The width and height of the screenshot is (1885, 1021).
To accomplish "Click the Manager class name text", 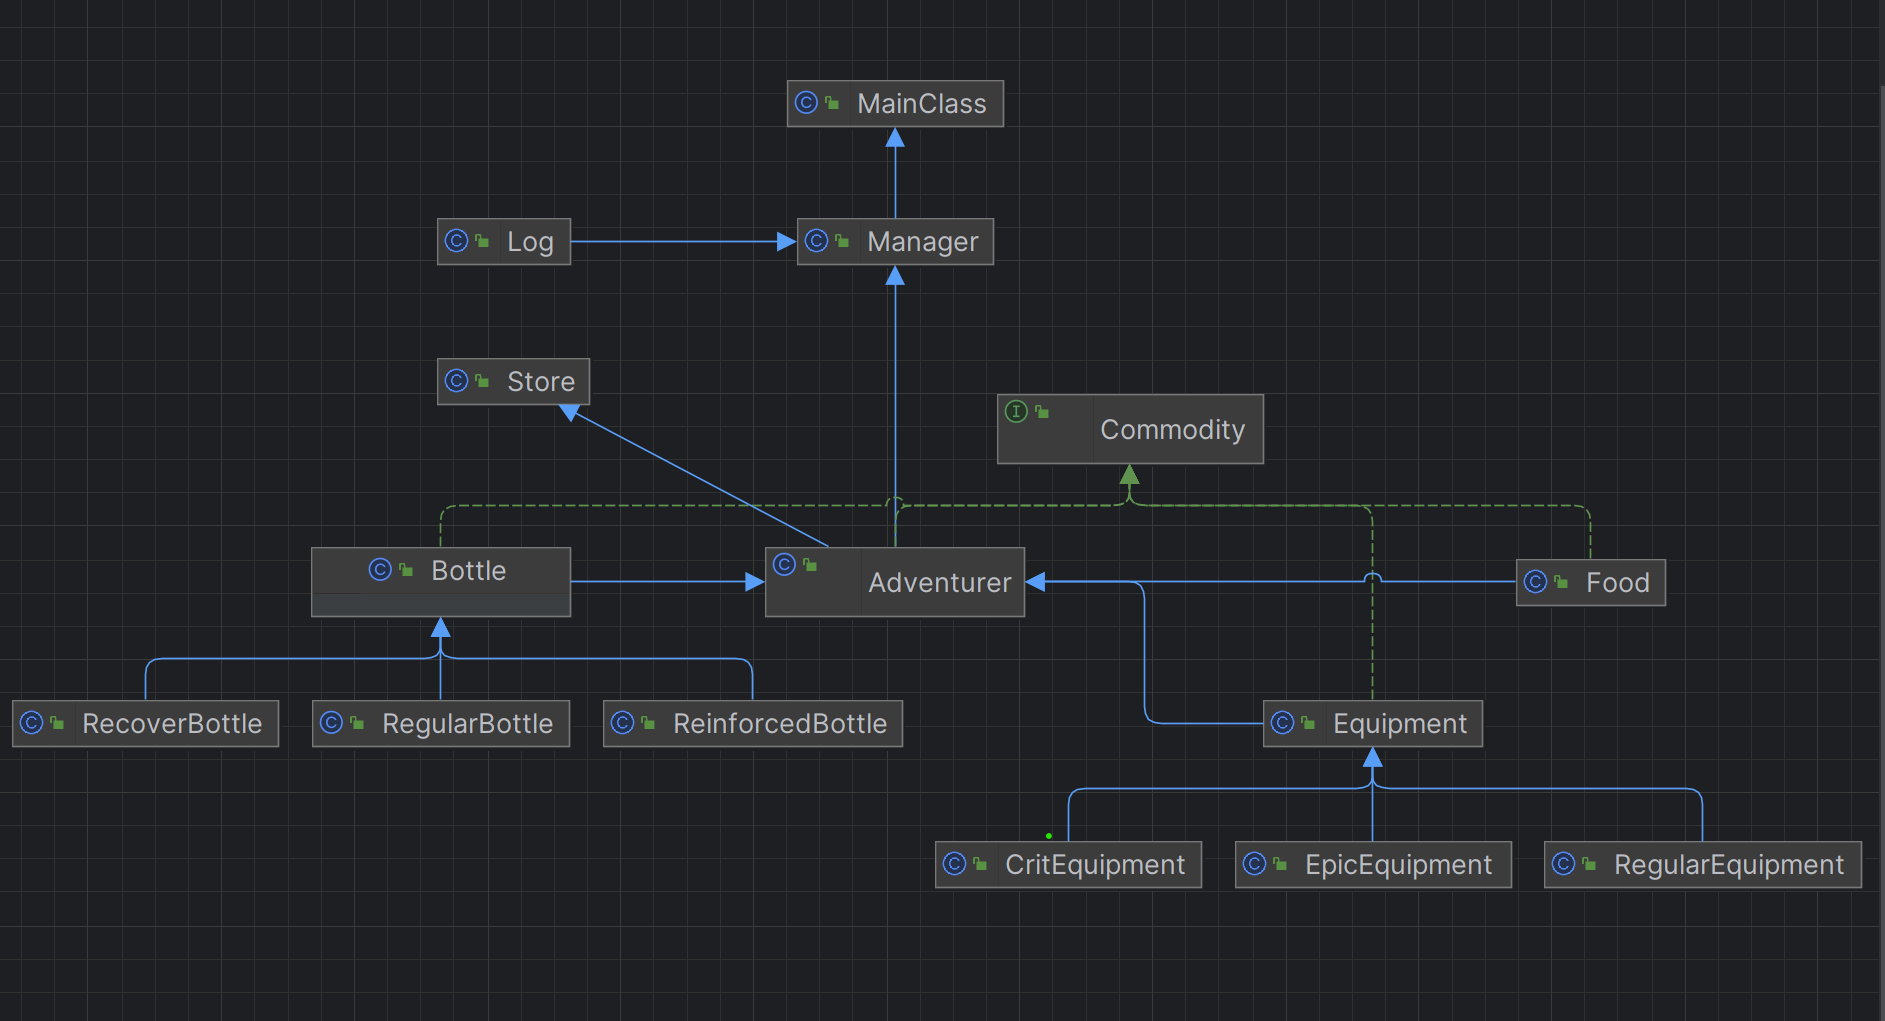I will (x=922, y=242).
